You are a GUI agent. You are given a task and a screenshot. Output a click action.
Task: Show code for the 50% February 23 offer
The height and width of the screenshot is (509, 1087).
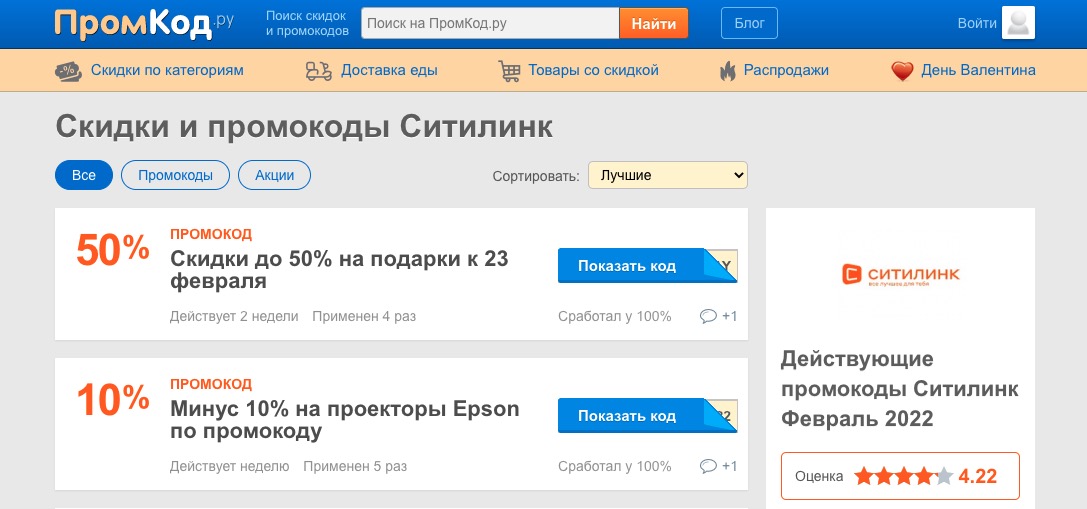pyautogui.click(x=627, y=266)
